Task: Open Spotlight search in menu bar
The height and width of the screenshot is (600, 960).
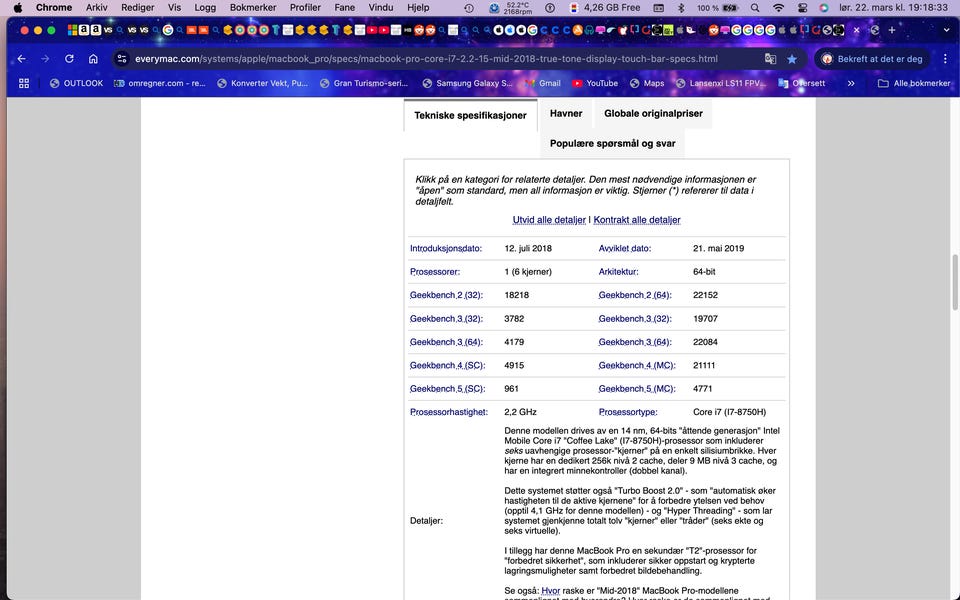Action: click(755, 8)
